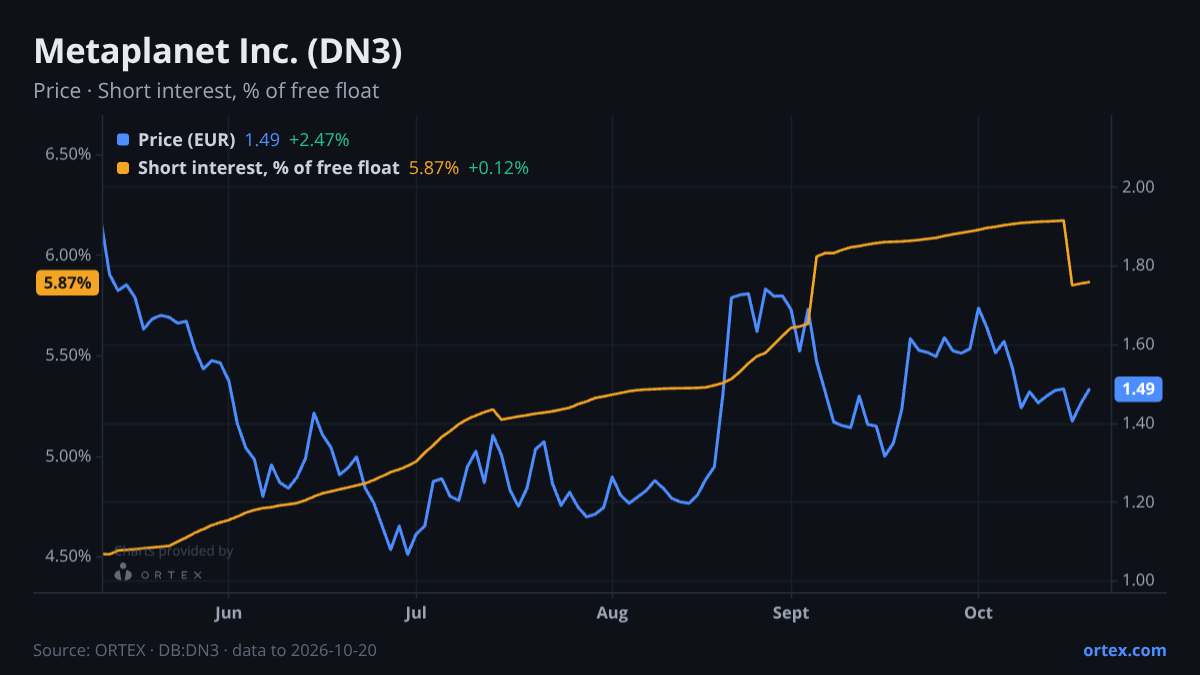Image resolution: width=1200 pixels, height=675 pixels.
Task: Click the +0.12% short interest change
Action: pos(498,168)
